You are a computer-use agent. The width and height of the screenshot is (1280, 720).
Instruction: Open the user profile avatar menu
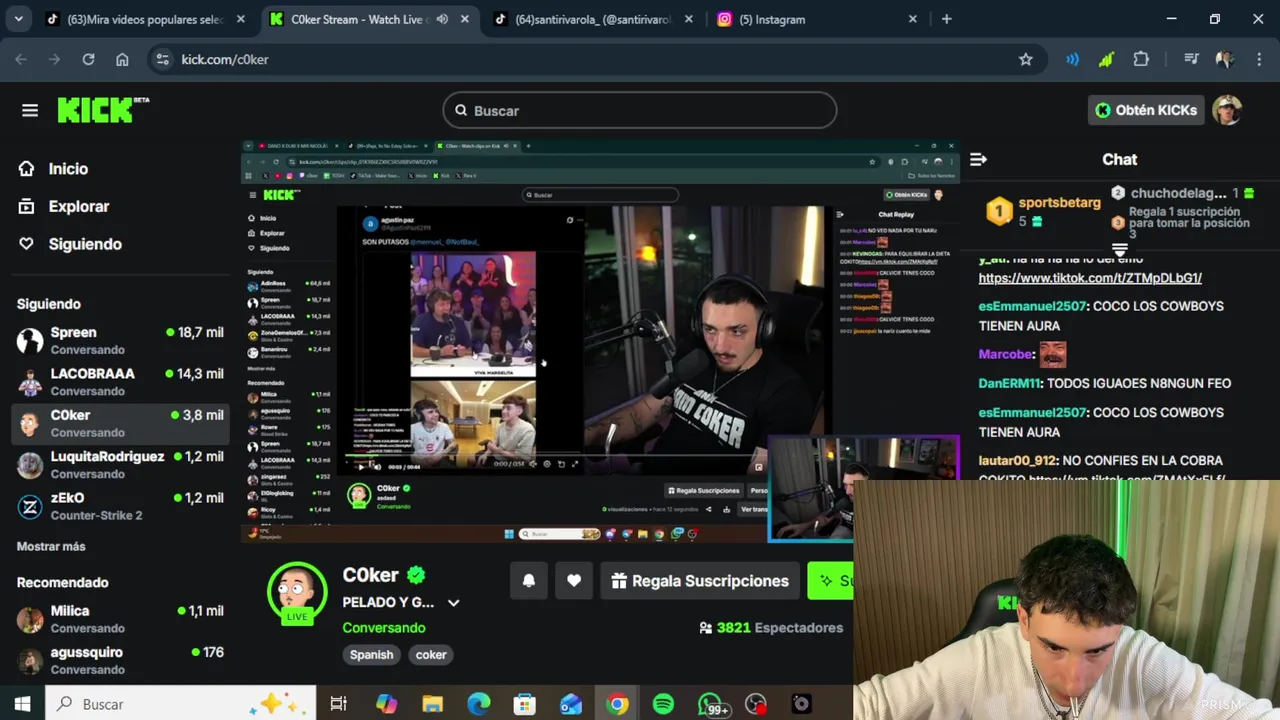tap(1227, 110)
